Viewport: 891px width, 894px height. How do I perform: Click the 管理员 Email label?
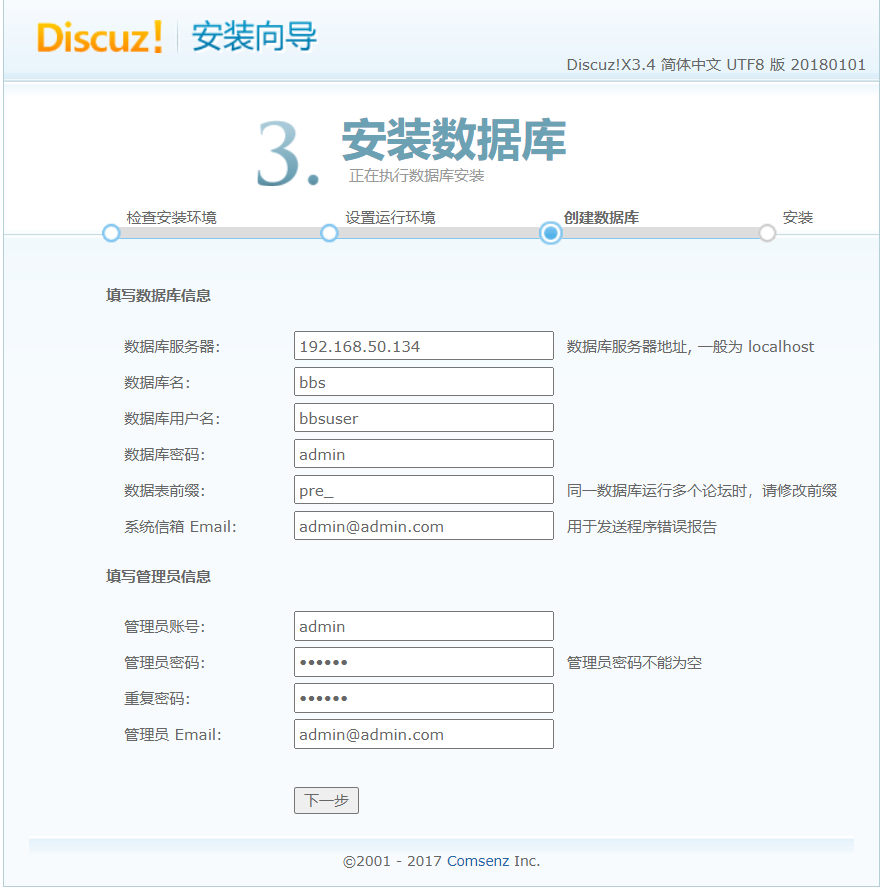[173, 734]
